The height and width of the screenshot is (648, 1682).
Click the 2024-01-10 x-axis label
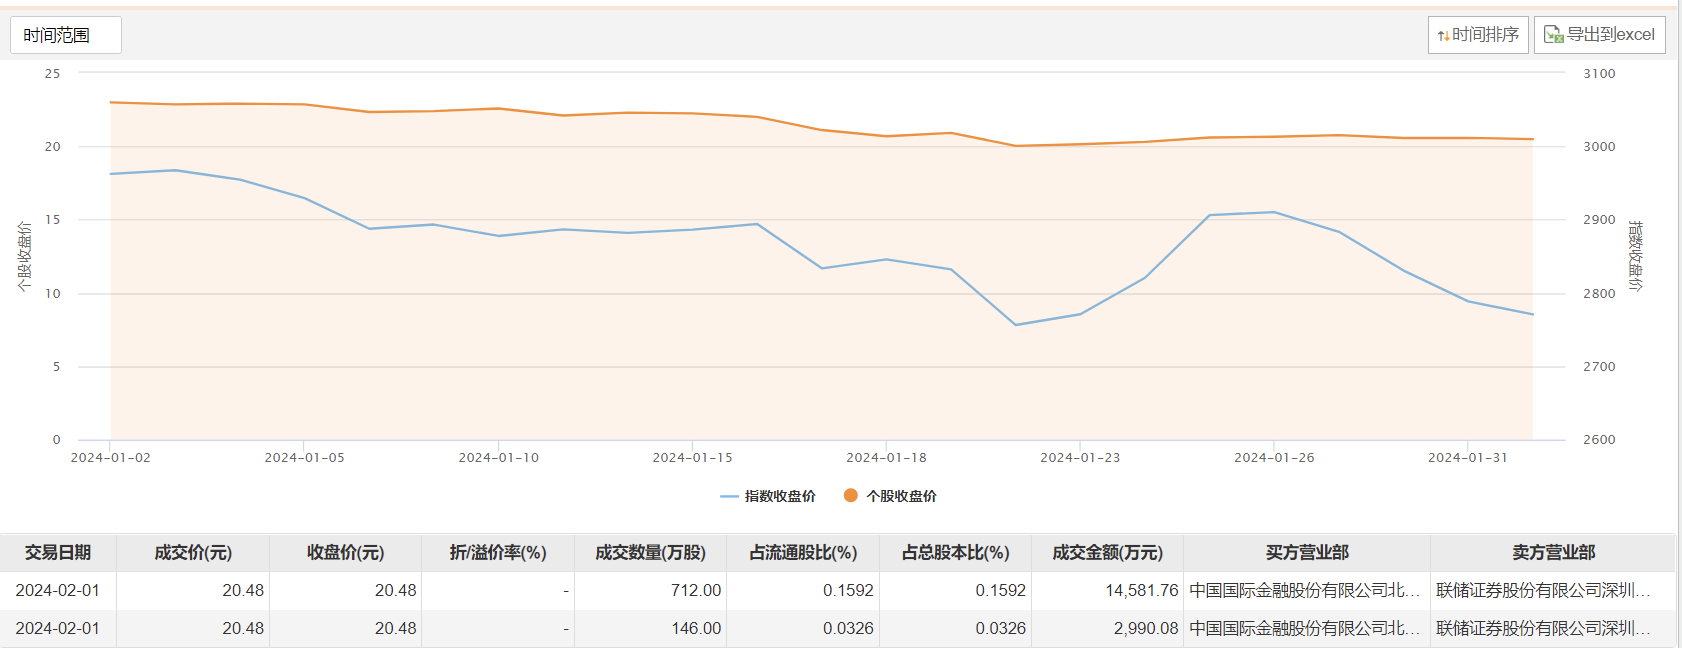pyautogui.click(x=498, y=458)
